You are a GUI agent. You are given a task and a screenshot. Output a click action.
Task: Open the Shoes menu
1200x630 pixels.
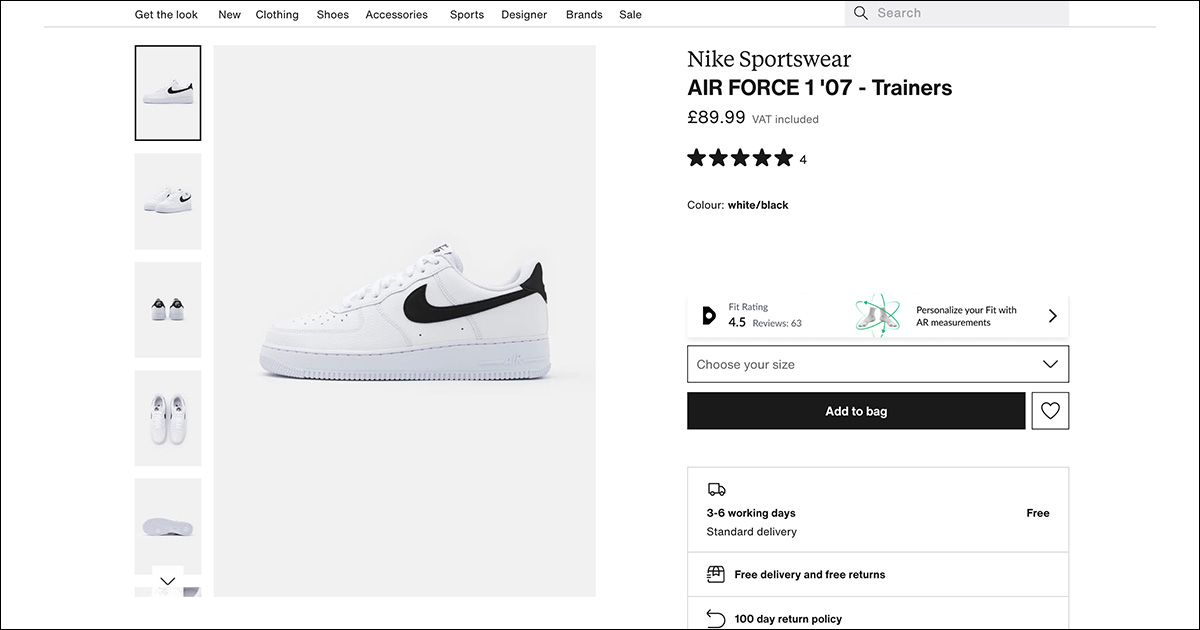tap(333, 15)
